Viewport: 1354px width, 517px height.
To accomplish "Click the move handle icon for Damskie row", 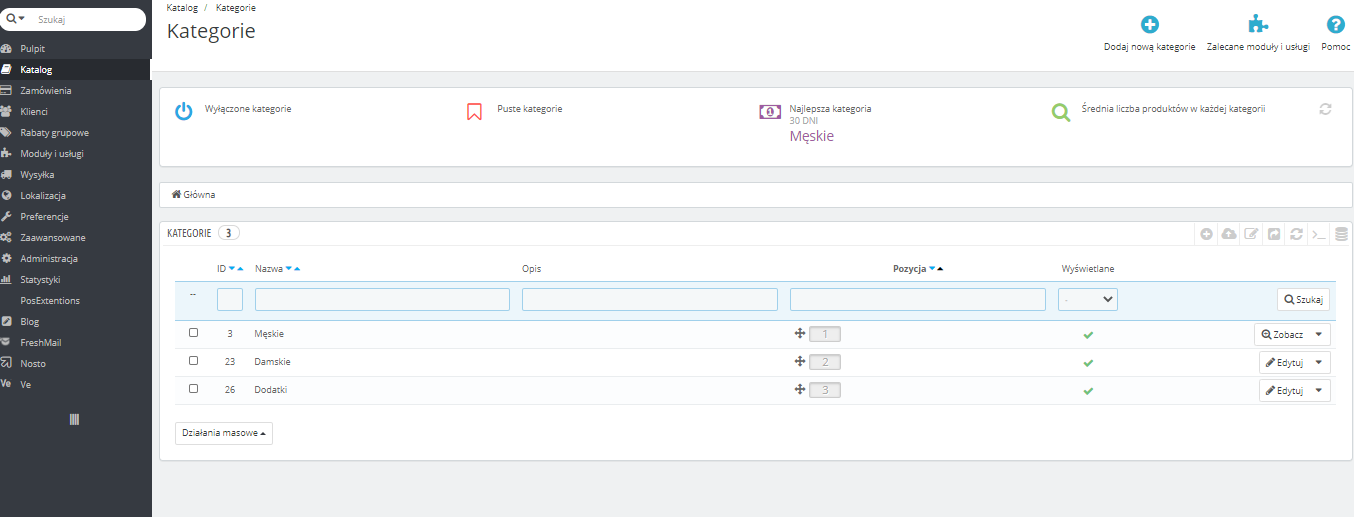I will pos(800,362).
